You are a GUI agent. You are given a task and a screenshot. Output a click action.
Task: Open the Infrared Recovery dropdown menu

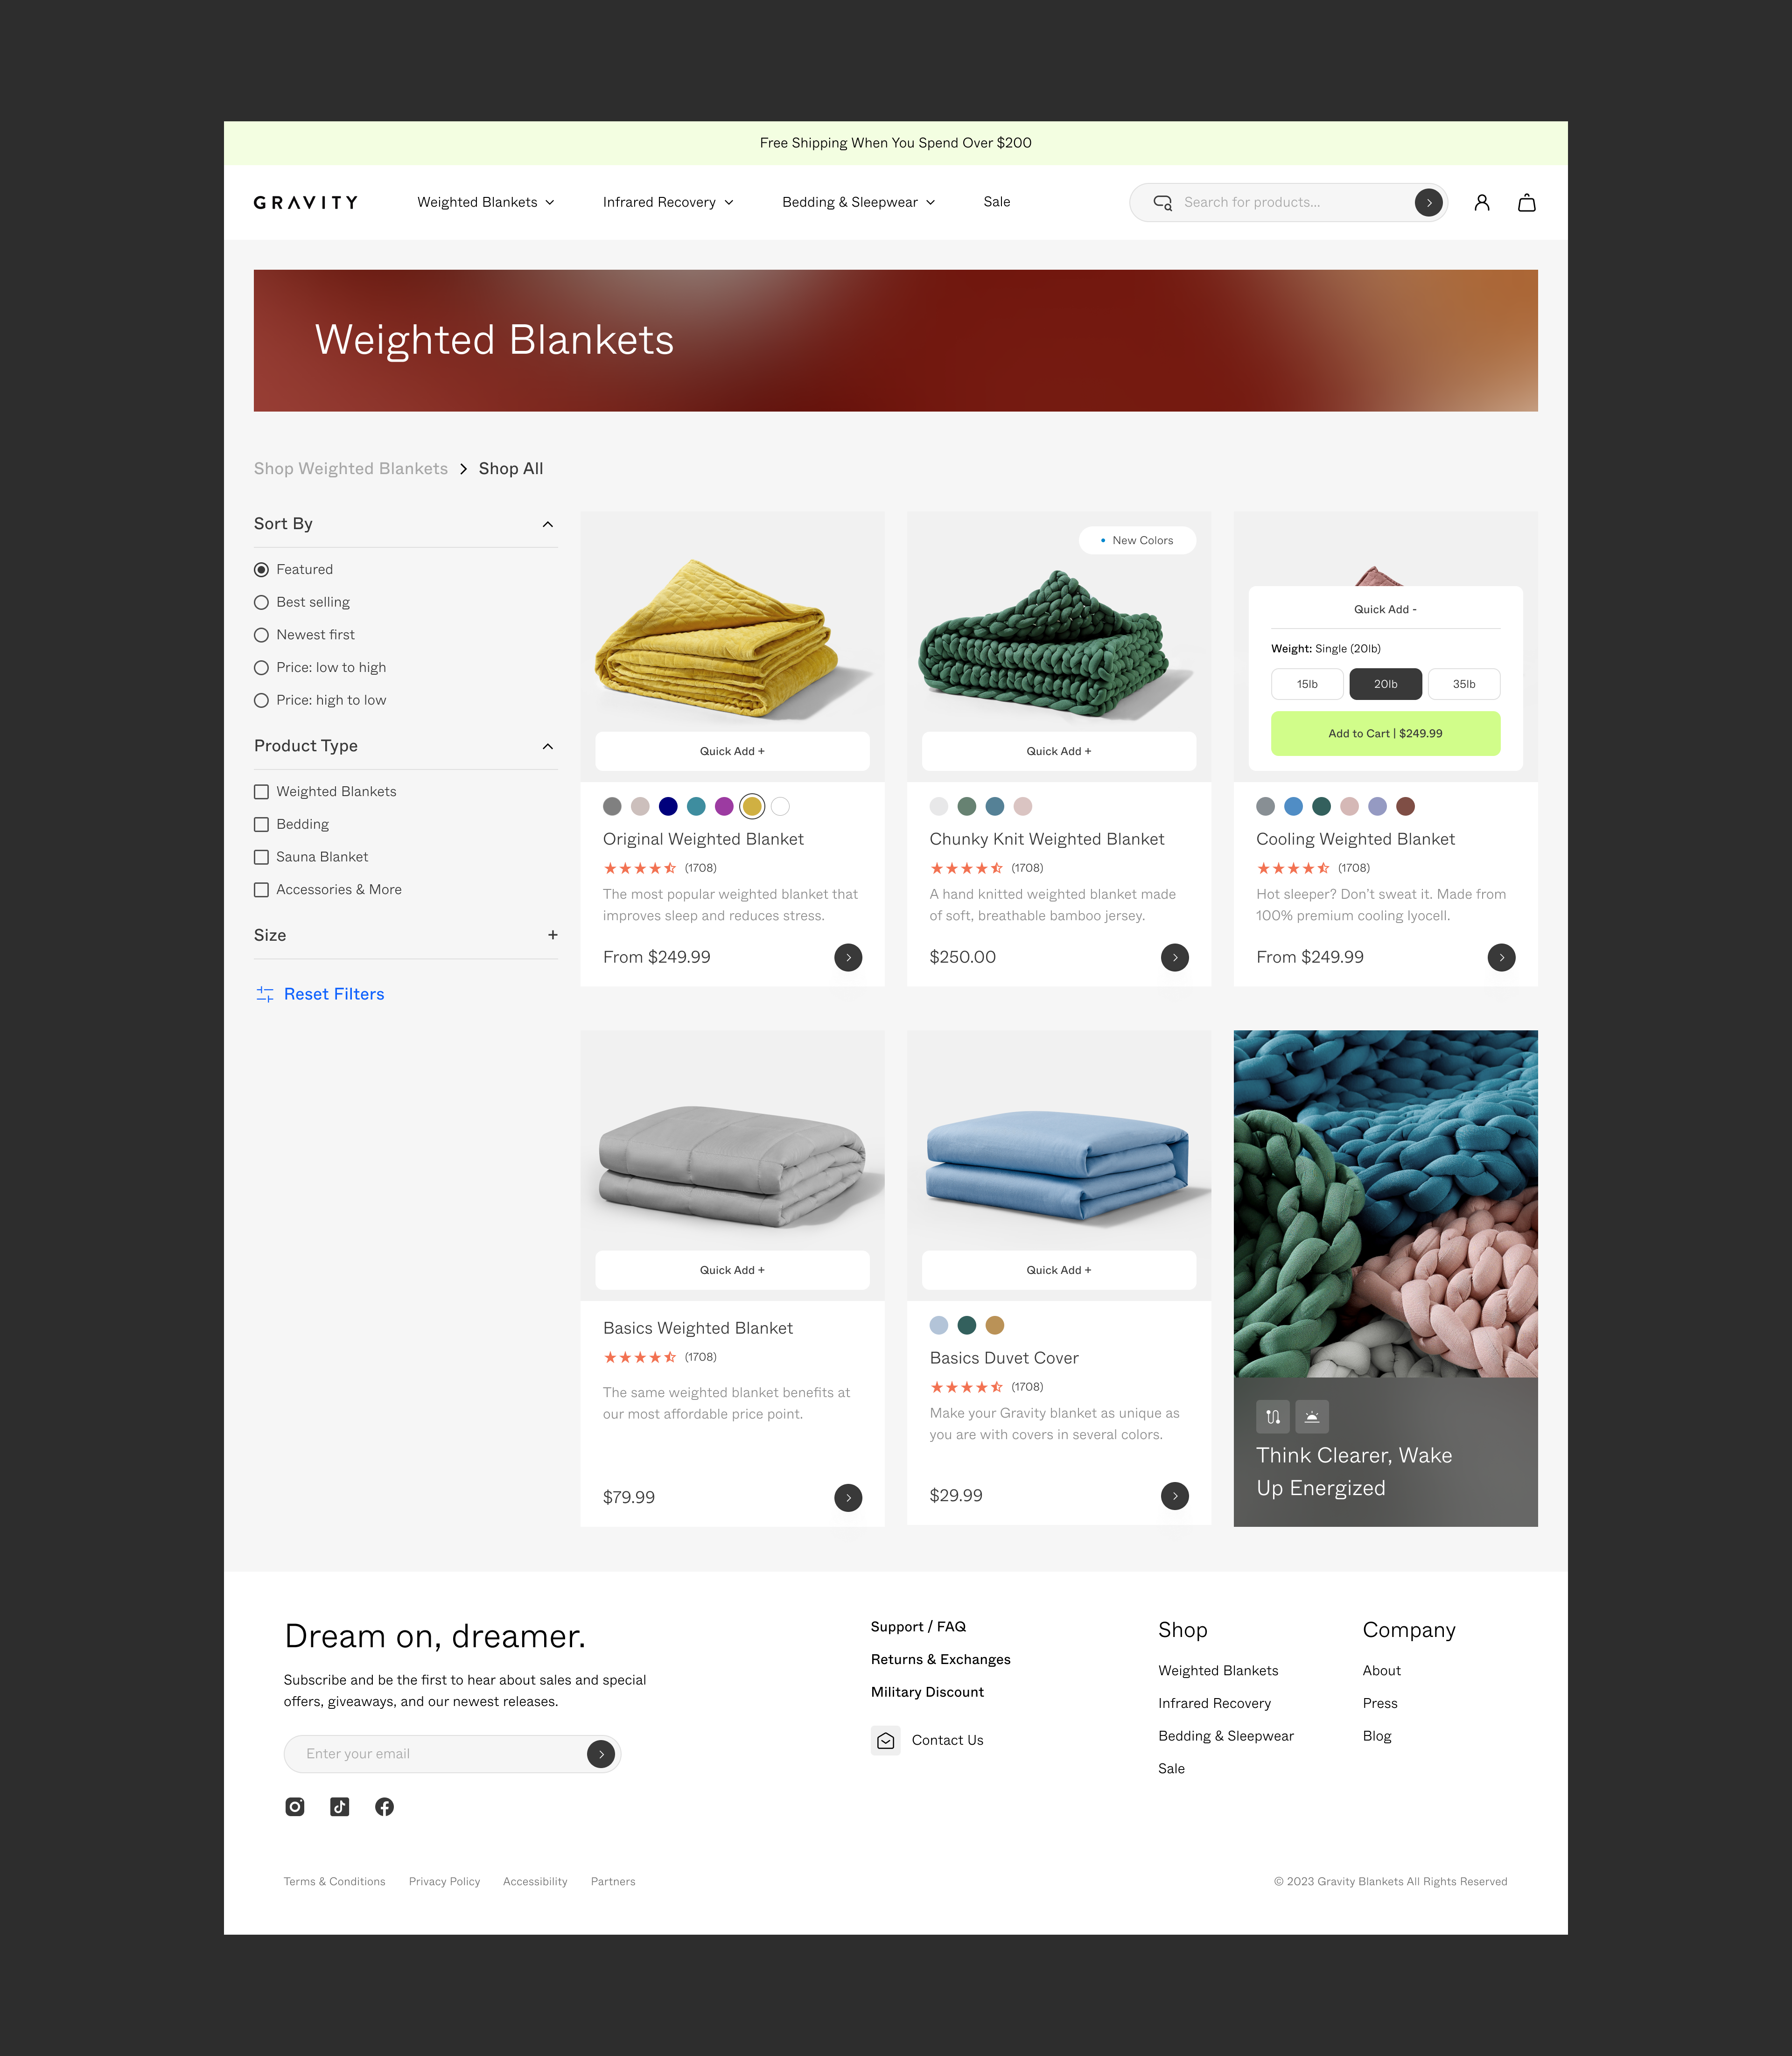click(x=668, y=202)
